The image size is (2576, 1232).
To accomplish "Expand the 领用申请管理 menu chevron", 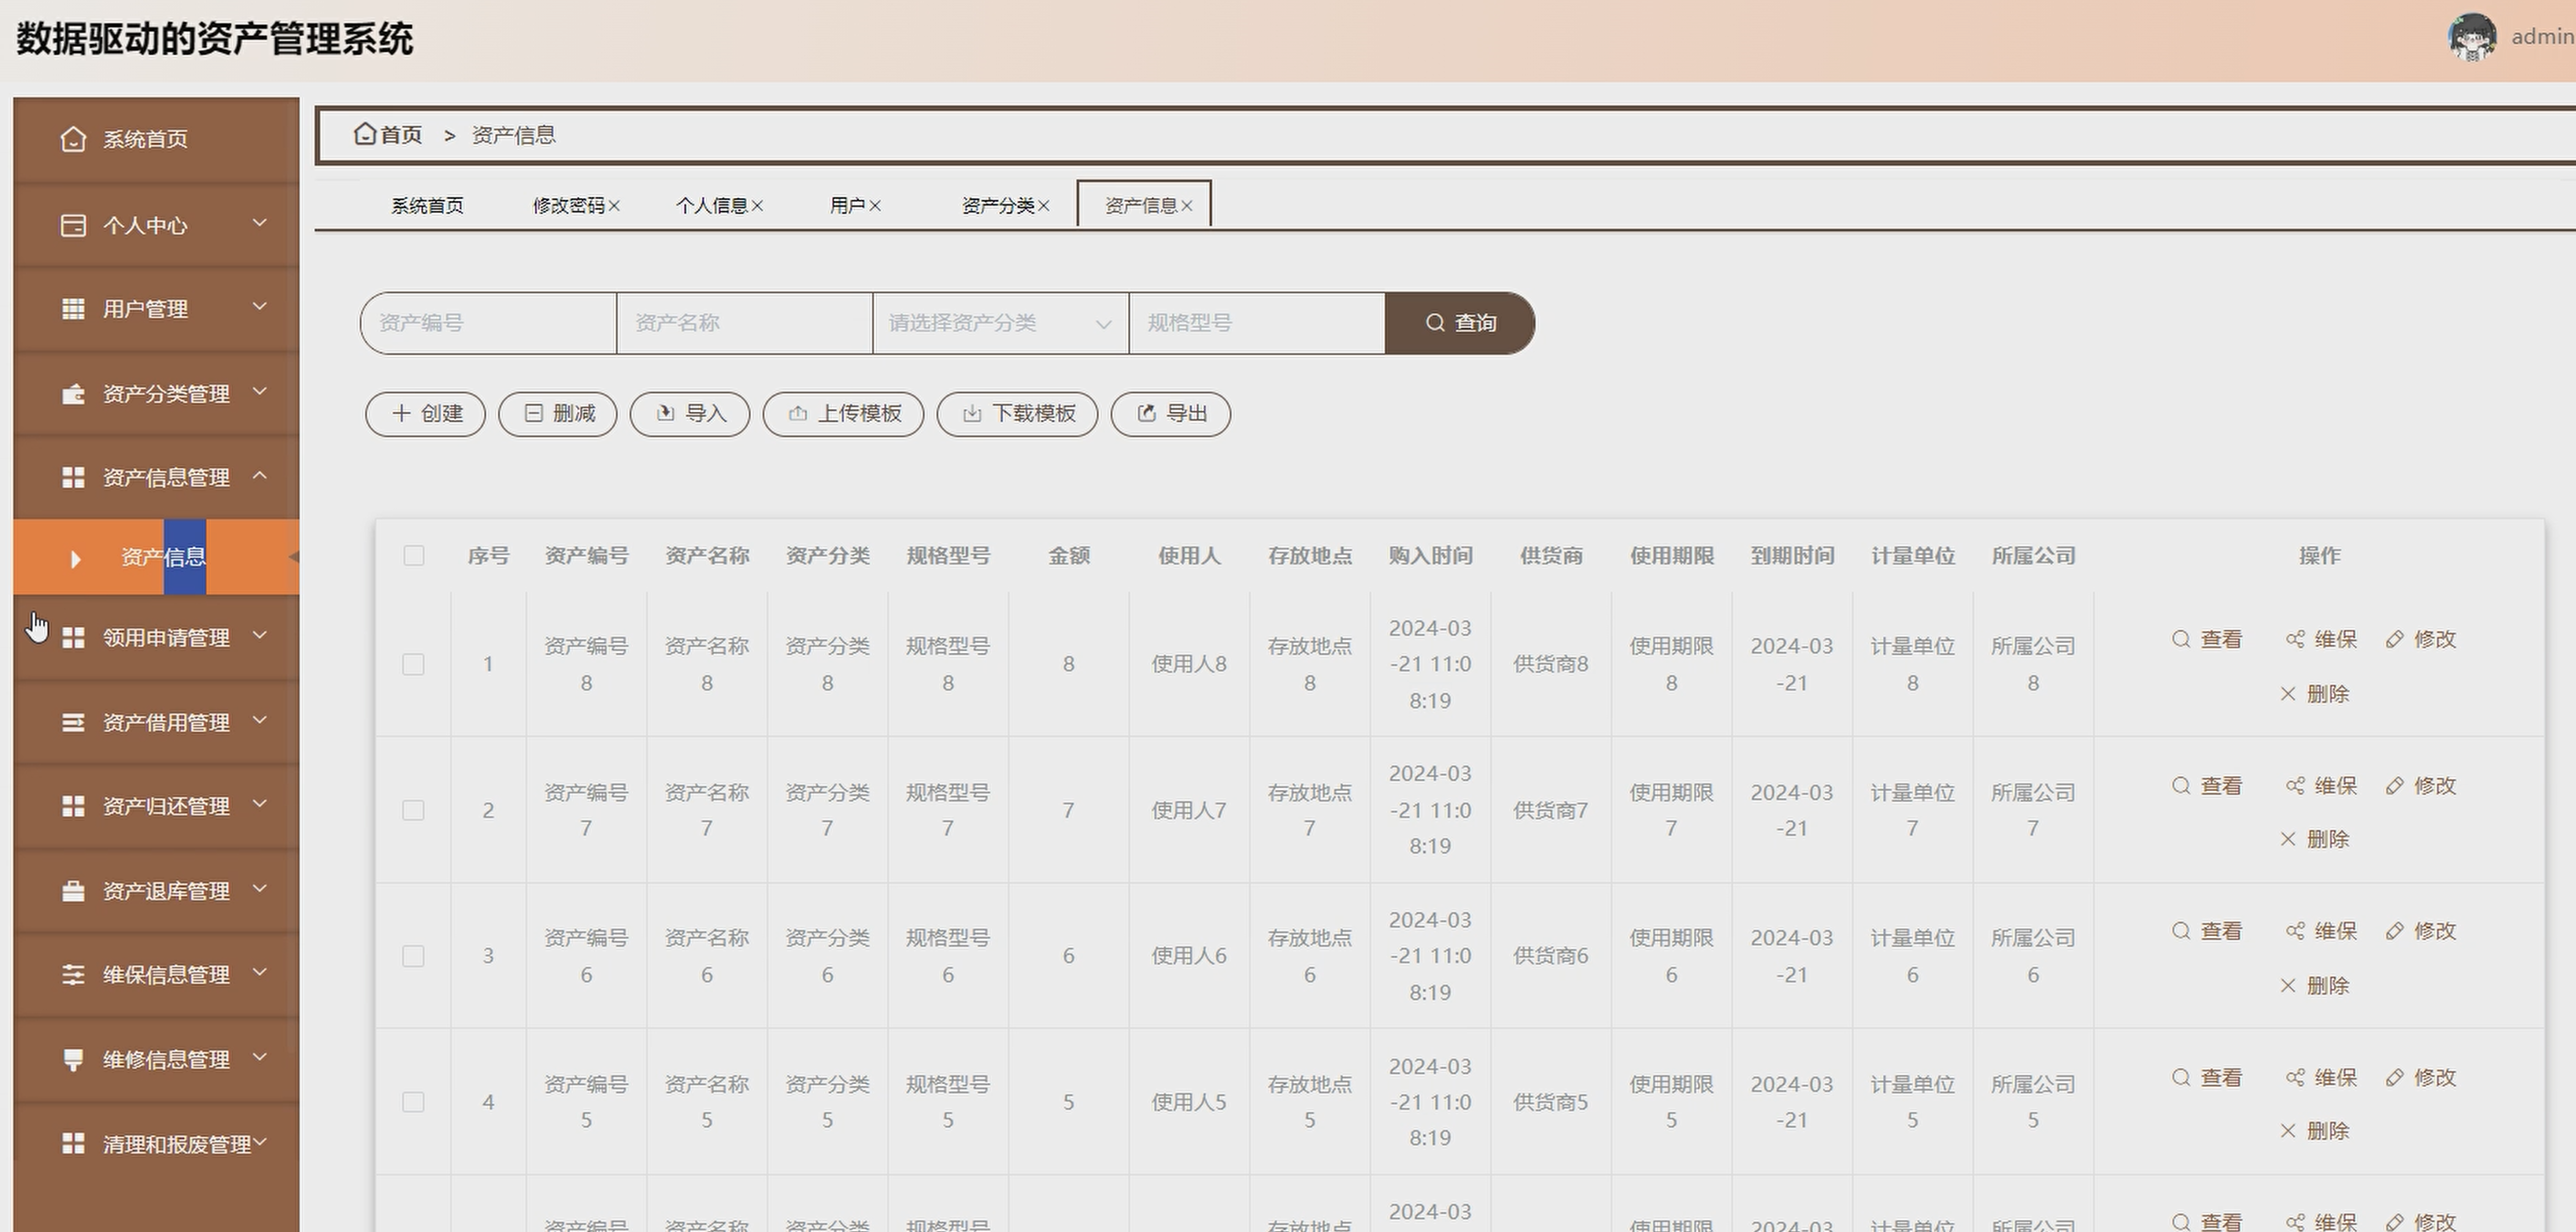I will pos(260,636).
